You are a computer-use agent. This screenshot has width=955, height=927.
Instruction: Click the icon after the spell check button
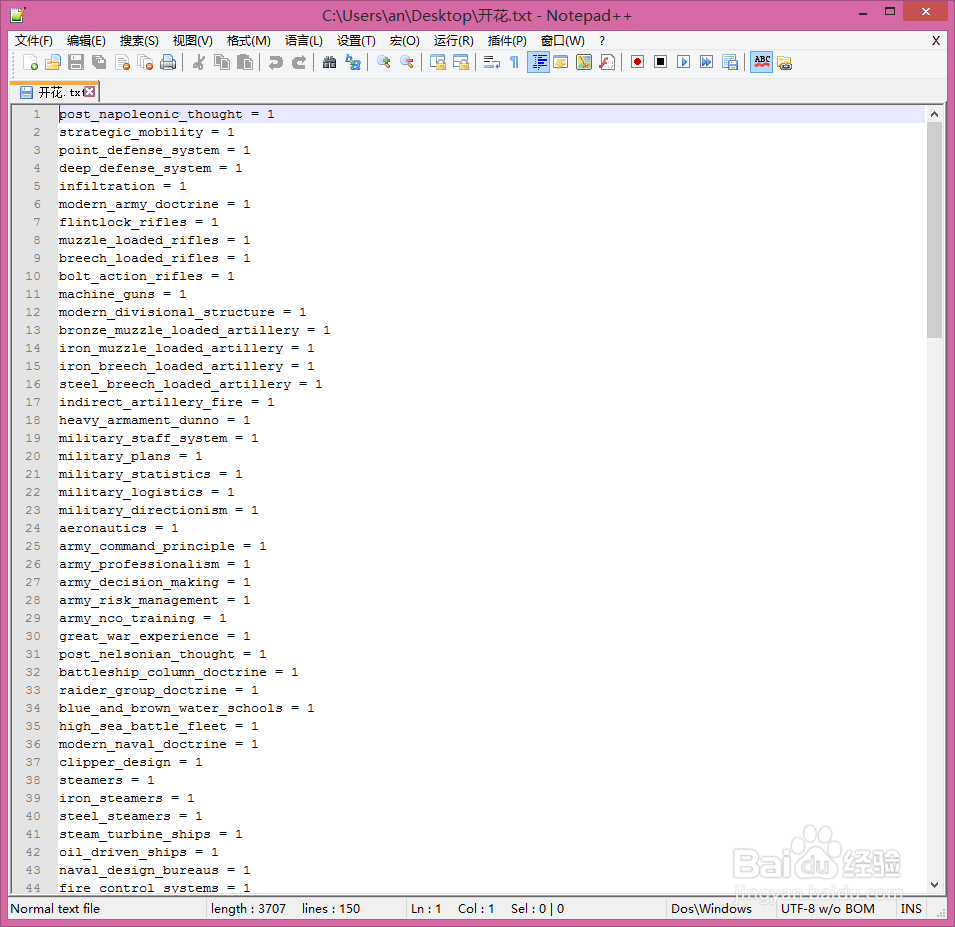(x=784, y=62)
